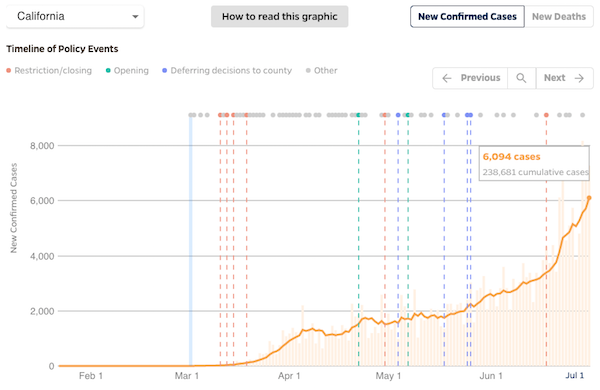Click the Opening legend item

point(127,70)
